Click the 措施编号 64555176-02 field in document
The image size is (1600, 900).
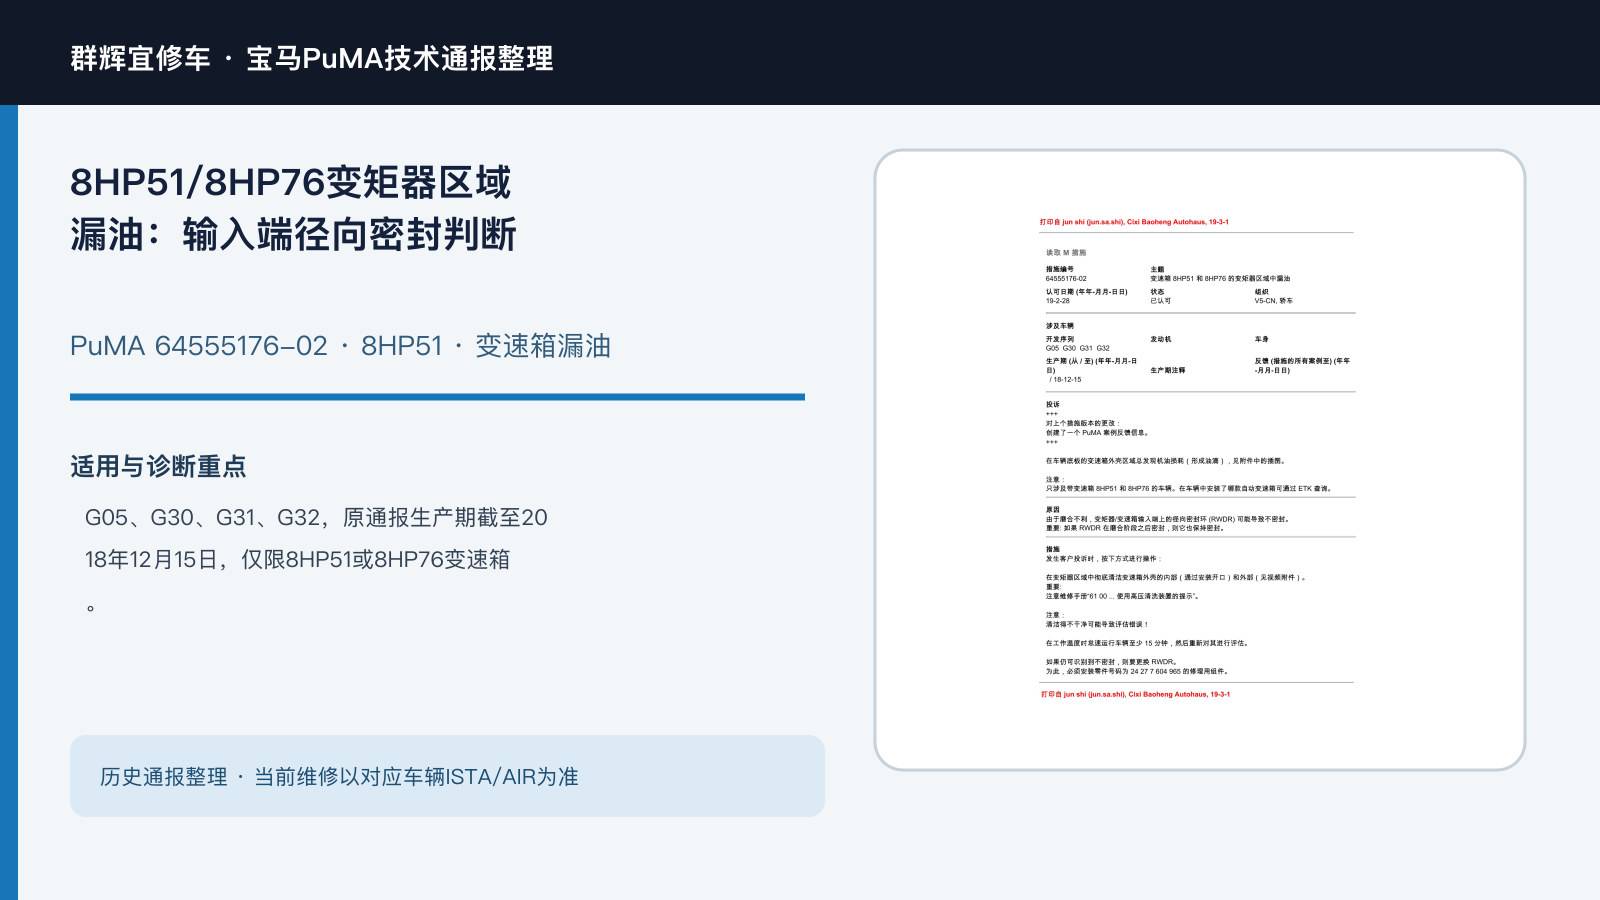(1066, 274)
